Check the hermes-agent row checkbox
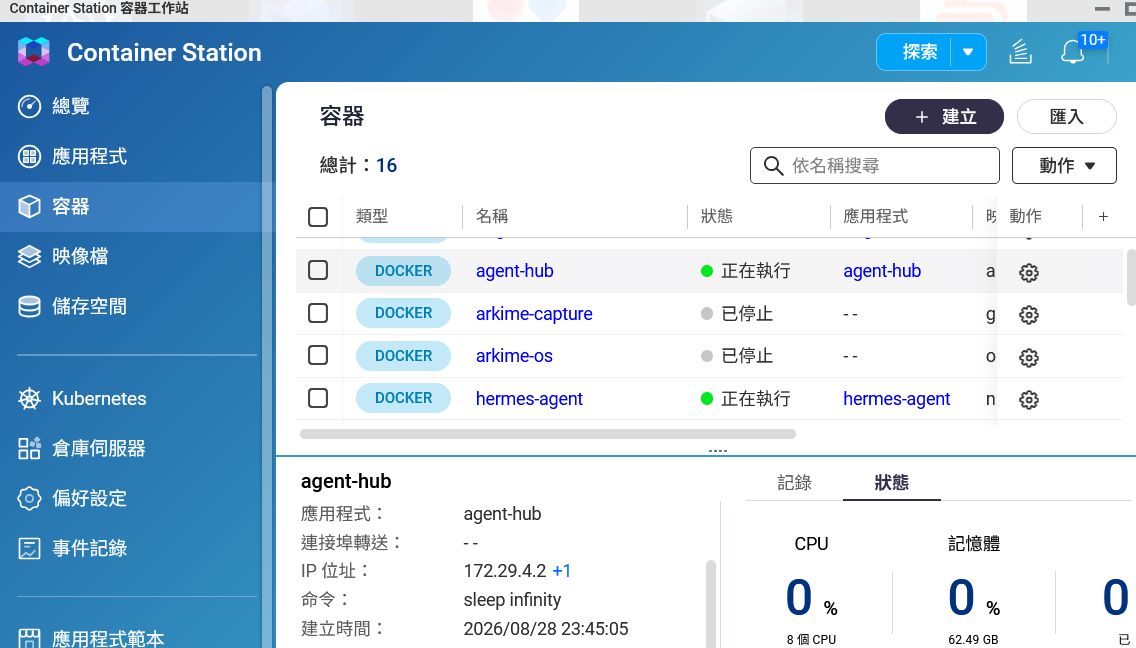This screenshot has width=1136, height=648. [318, 398]
